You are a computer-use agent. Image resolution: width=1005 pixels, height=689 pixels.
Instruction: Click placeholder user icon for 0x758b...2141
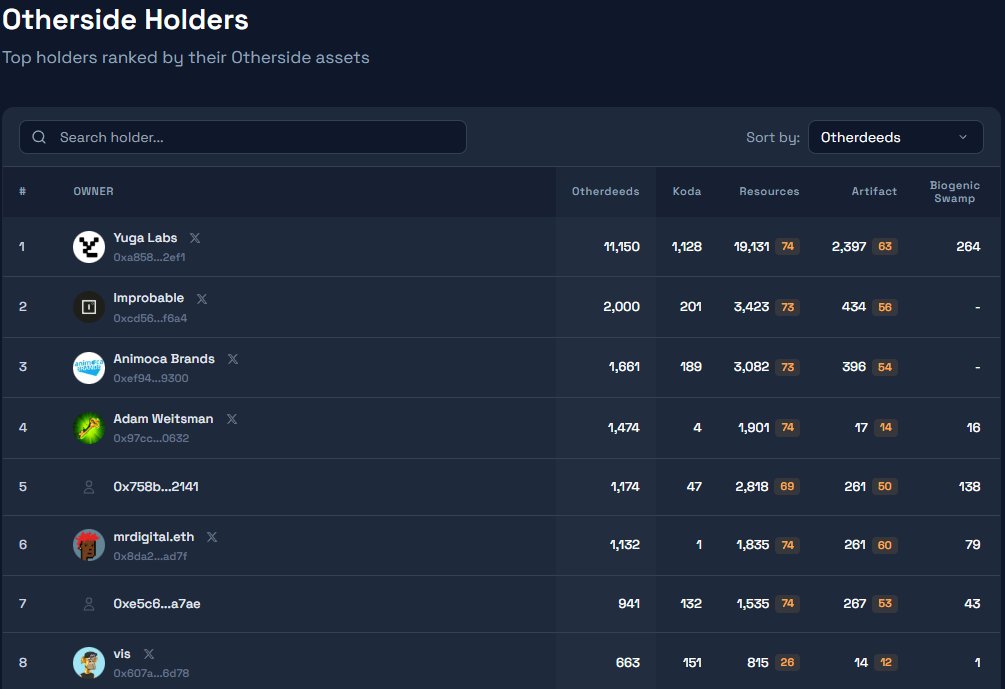pos(89,487)
